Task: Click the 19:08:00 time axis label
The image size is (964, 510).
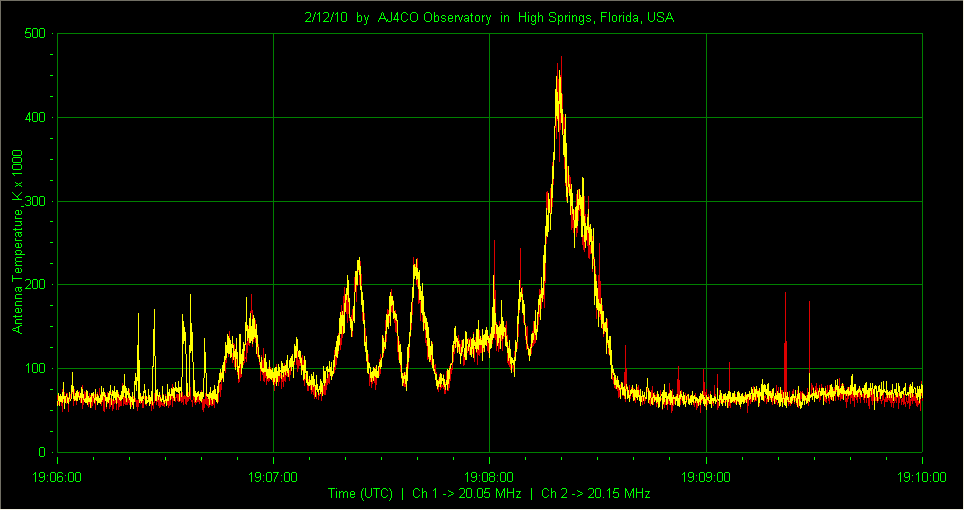Action: 489,477
